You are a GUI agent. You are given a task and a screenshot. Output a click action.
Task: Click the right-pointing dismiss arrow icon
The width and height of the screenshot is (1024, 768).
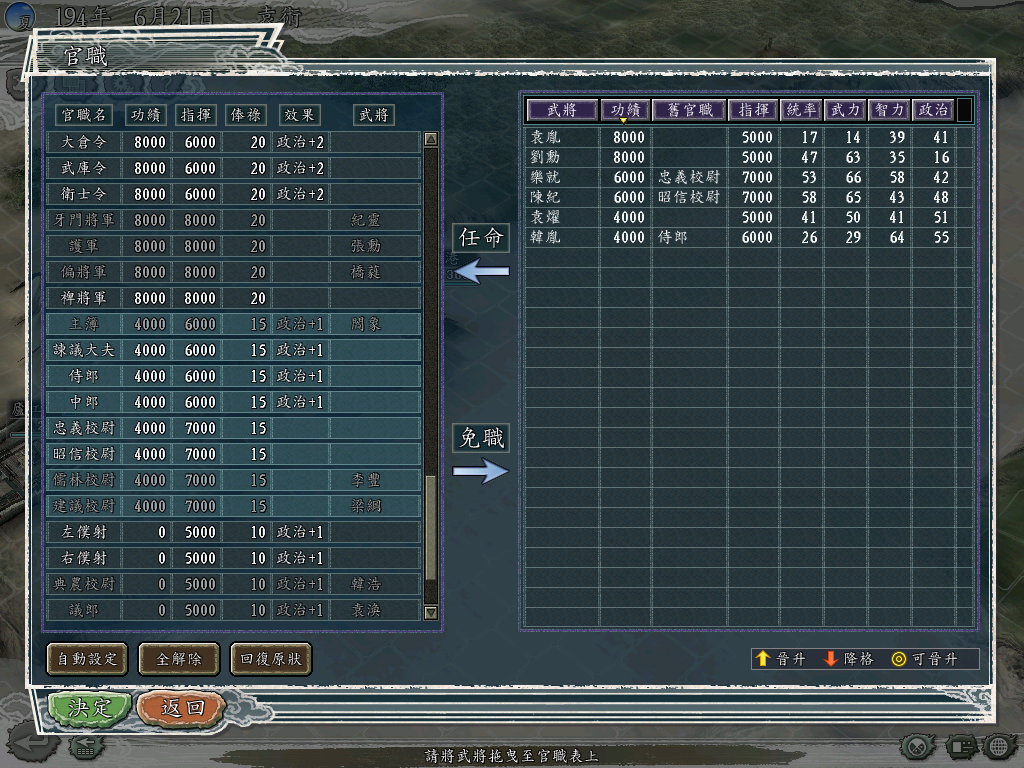pyautogui.click(x=481, y=470)
